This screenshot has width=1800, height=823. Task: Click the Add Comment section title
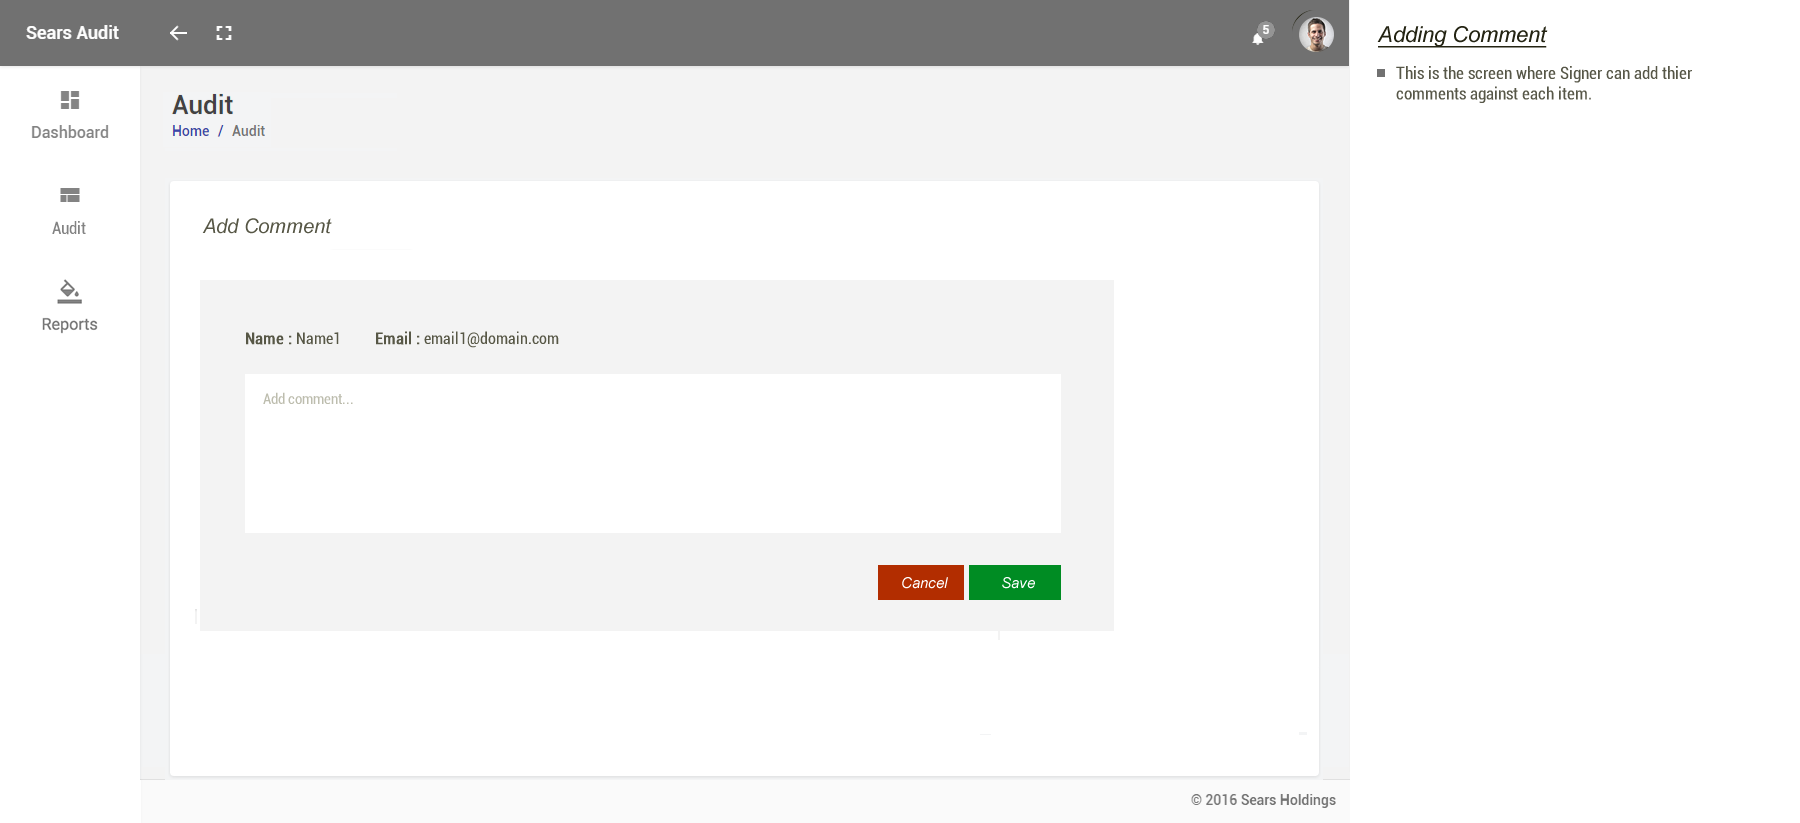tap(267, 227)
